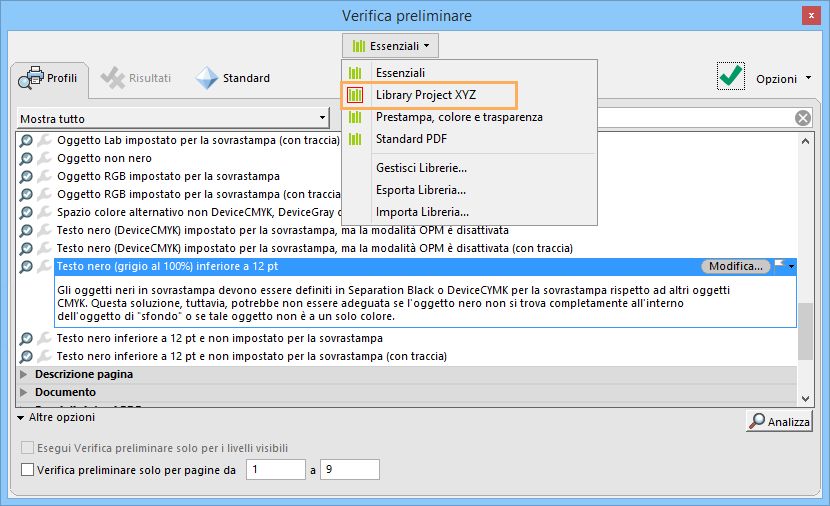The width and height of the screenshot is (830, 506).
Task: Enable Verifica preliminare solo per pagine da
Action: [28, 469]
